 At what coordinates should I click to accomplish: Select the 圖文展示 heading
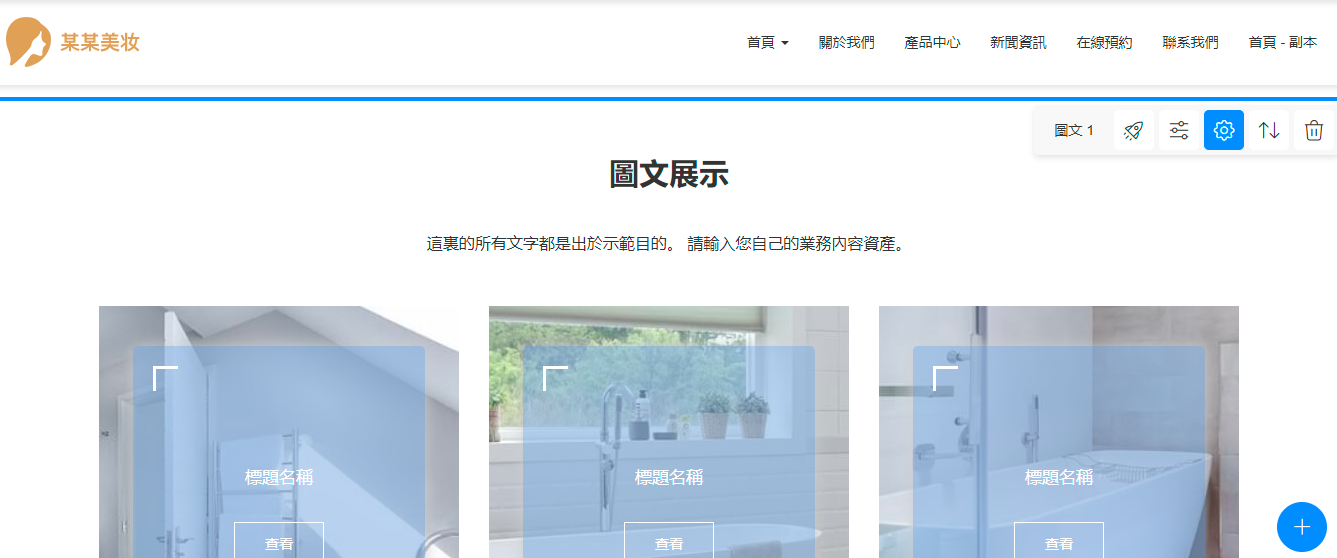point(669,175)
